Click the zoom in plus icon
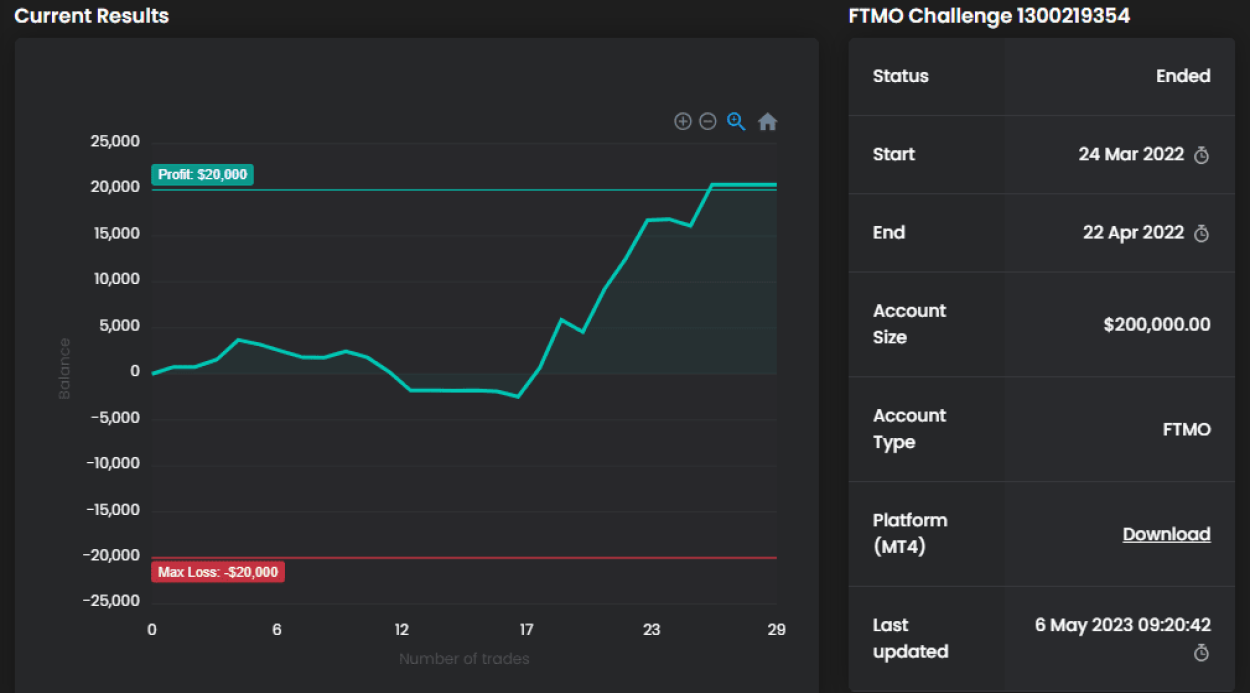The height and width of the screenshot is (693, 1250). (x=683, y=121)
